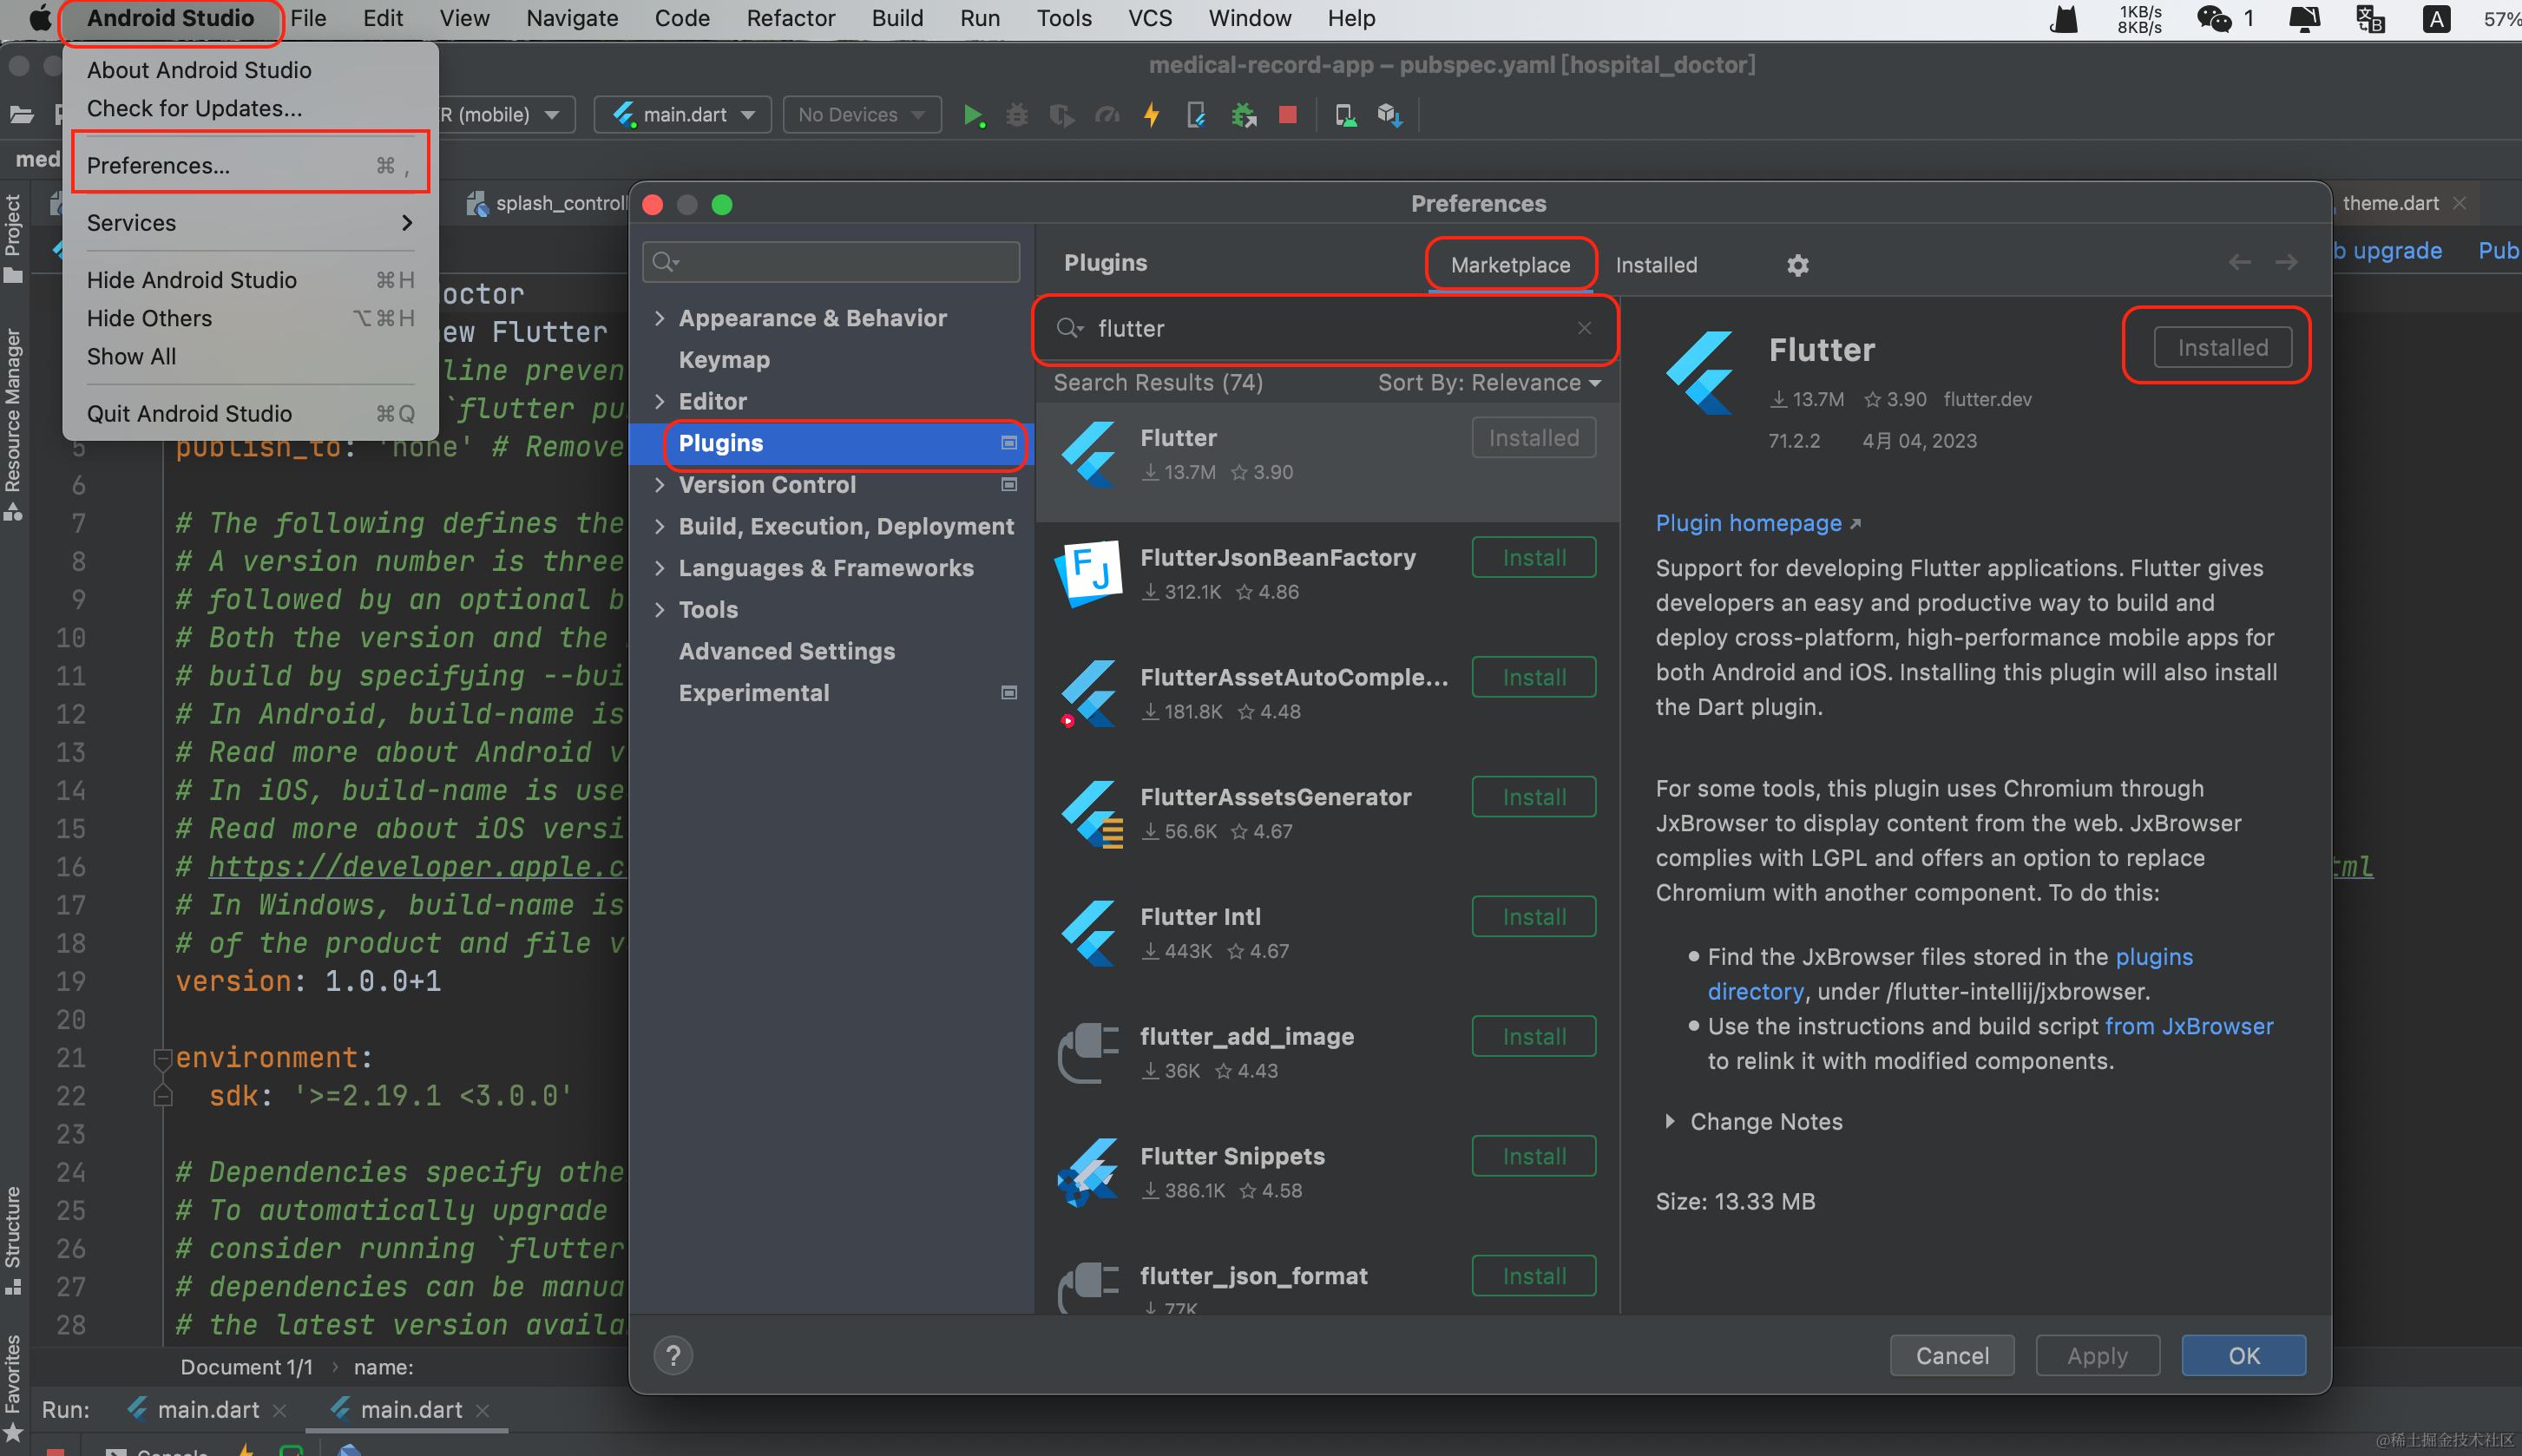The image size is (2522, 1456).
Task: Open the Device Manager icon in toolbar
Action: (x=1345, y=115)
